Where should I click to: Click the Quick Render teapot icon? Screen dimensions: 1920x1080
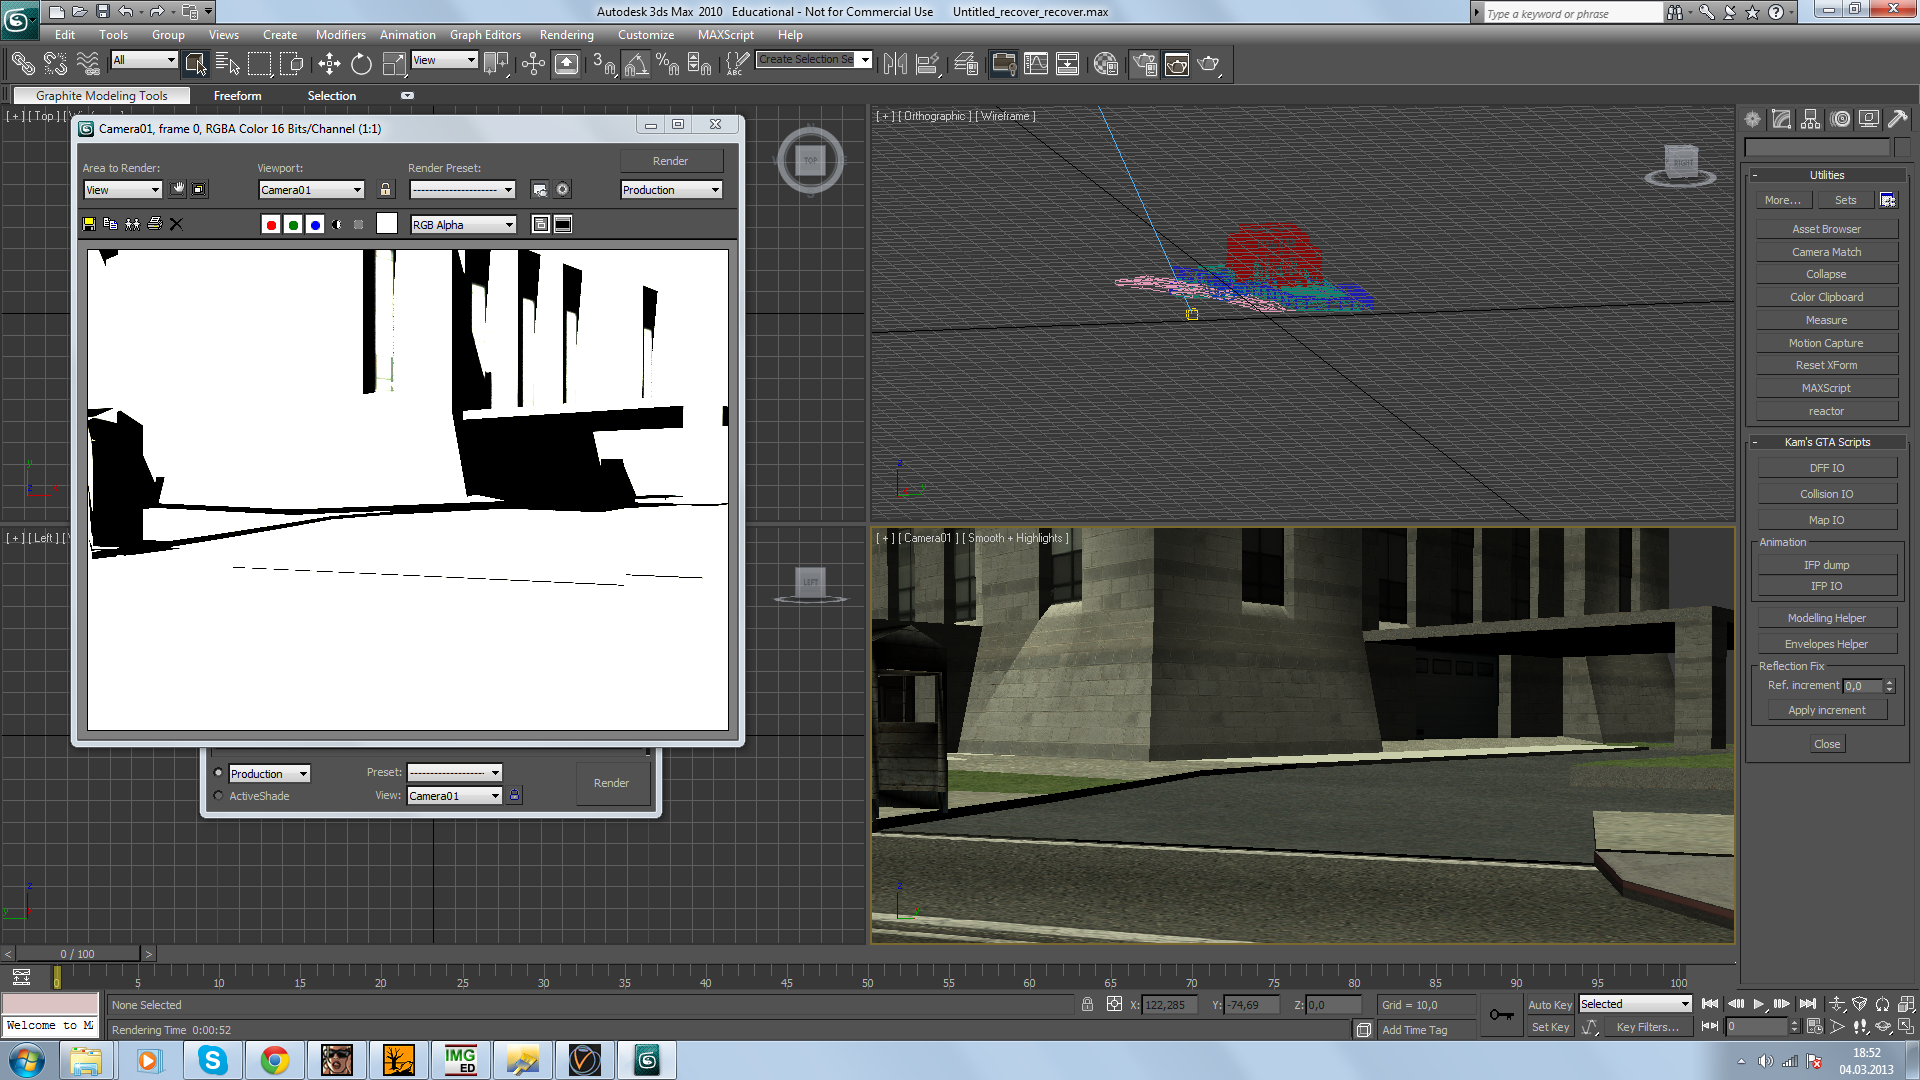point(1209,64)
